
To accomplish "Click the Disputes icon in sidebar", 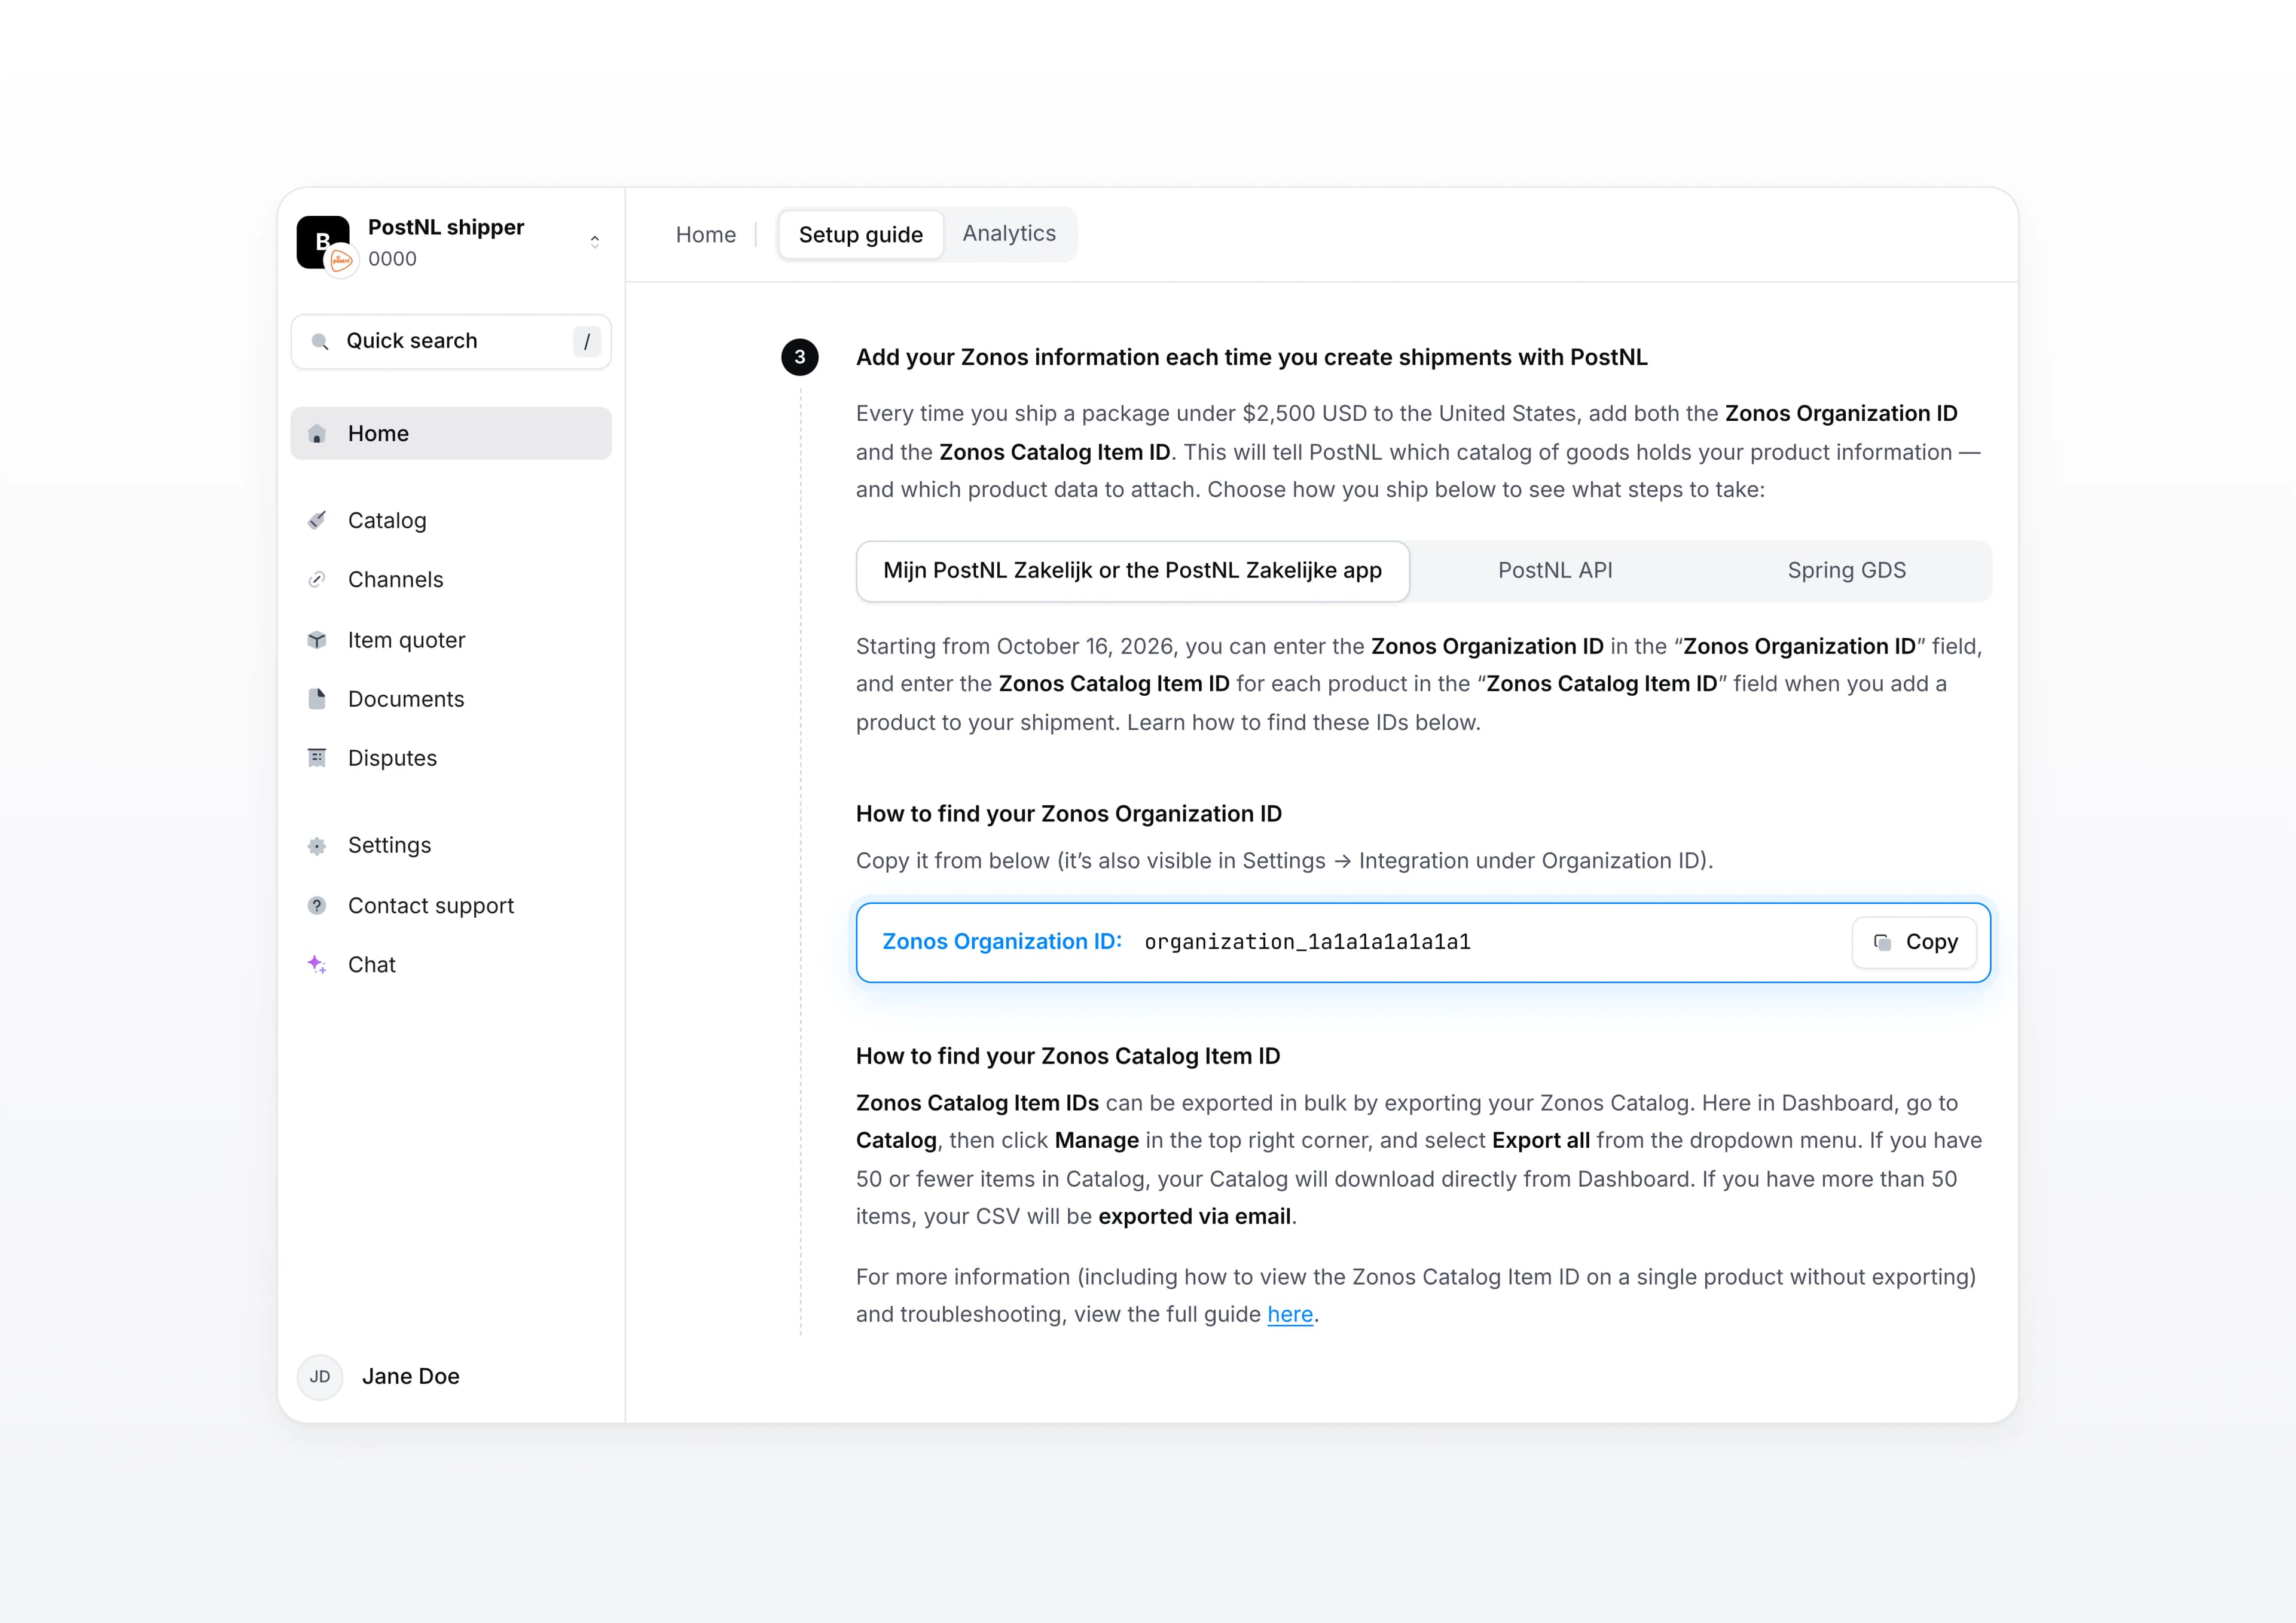I will point(317,758).
